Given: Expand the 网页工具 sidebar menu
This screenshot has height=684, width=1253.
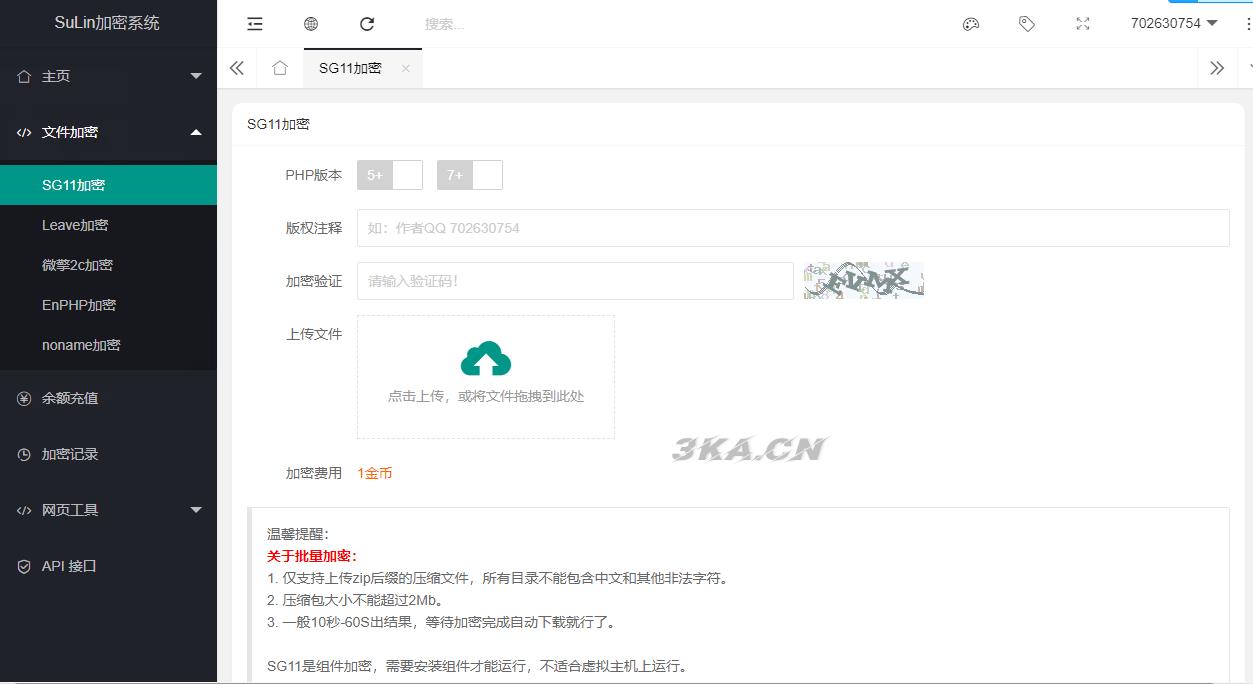Looking at the screenshot, I should [108, 510].
